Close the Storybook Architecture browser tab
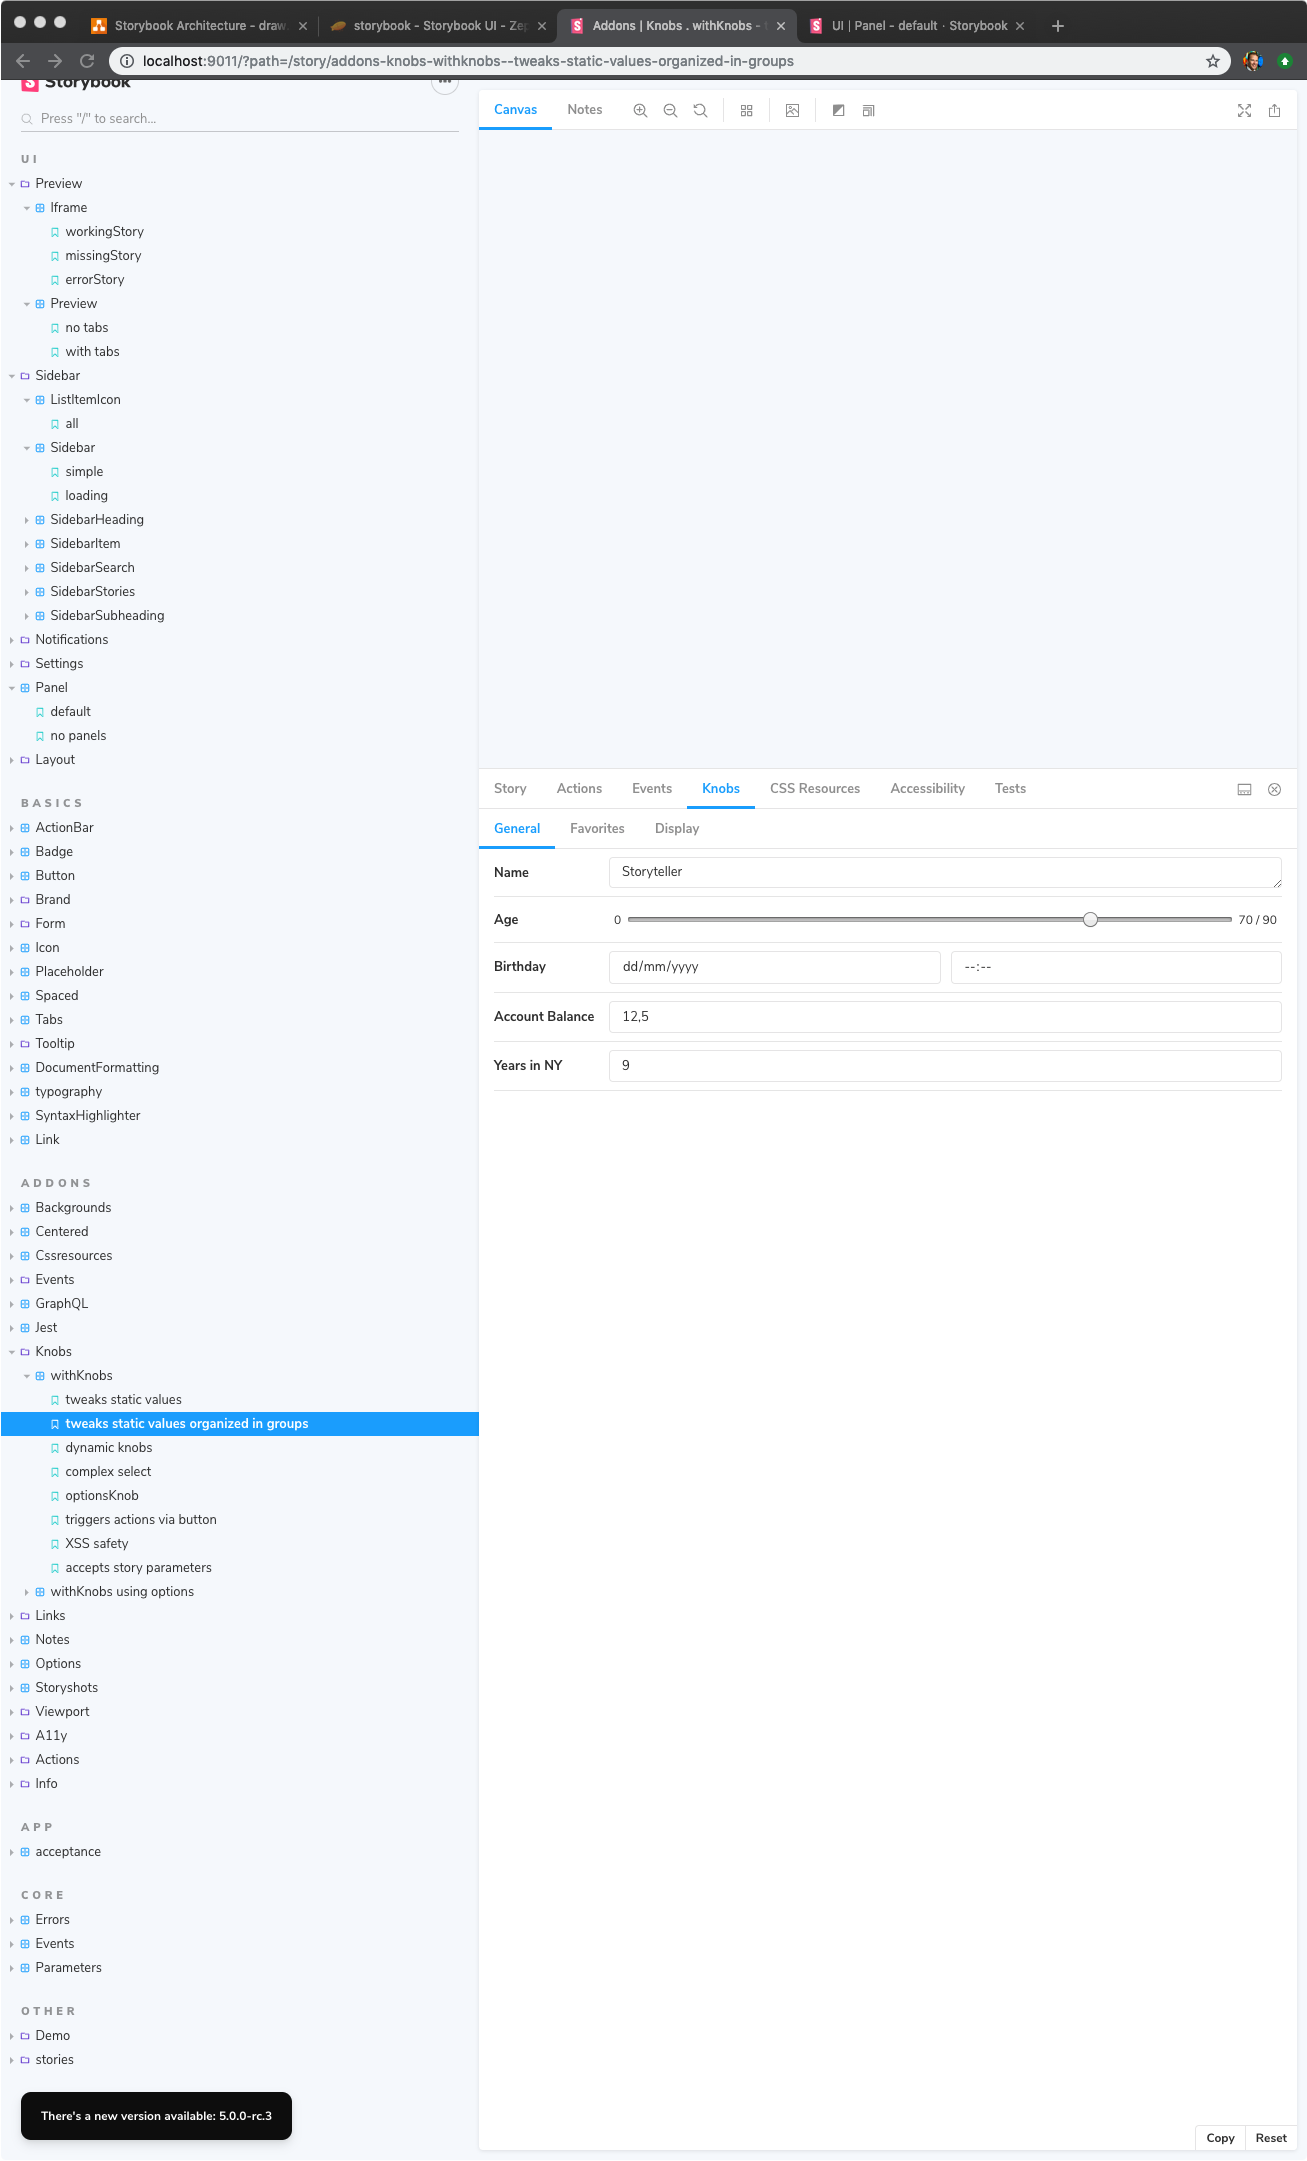 [x=303, y=26]
